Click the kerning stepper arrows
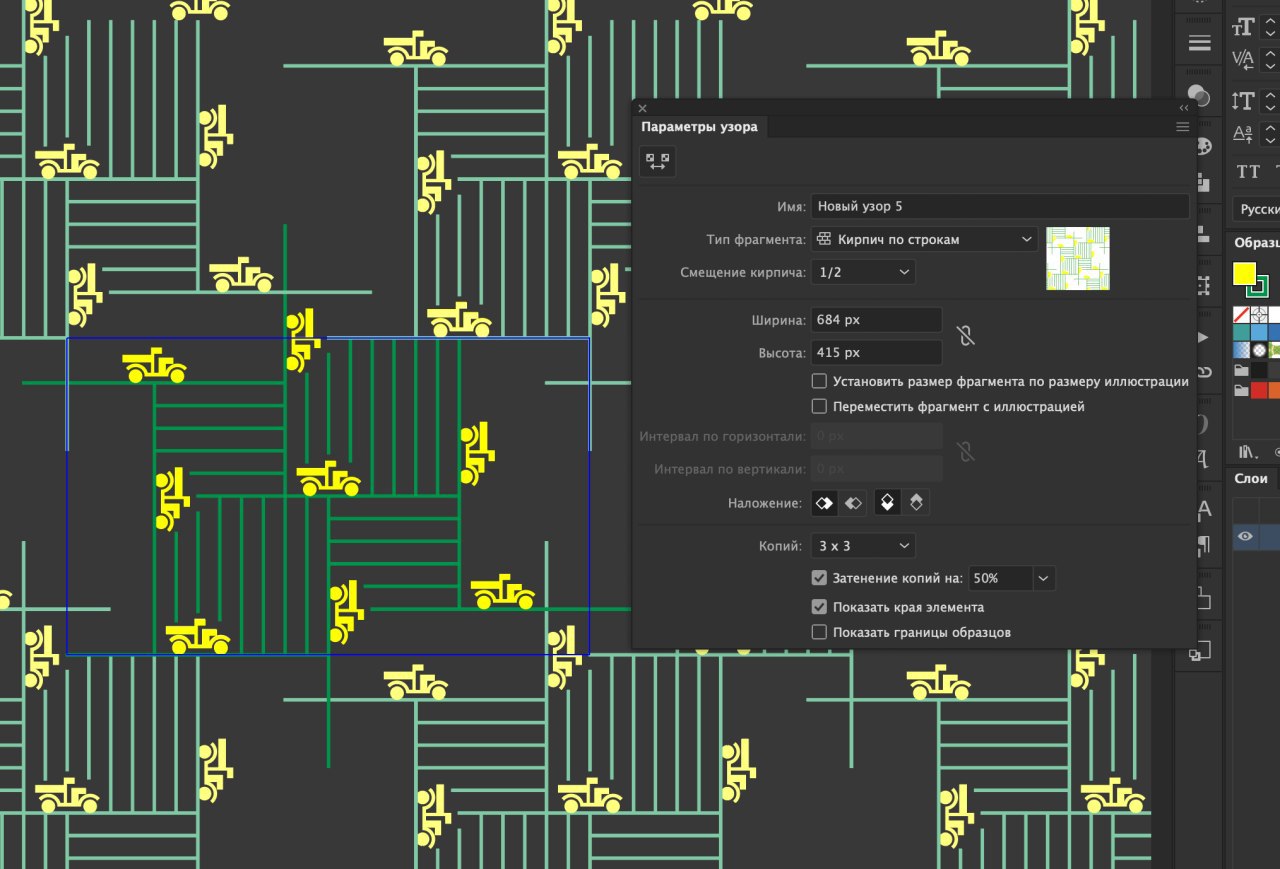 pyautogui.click(x=1270, y=59)
